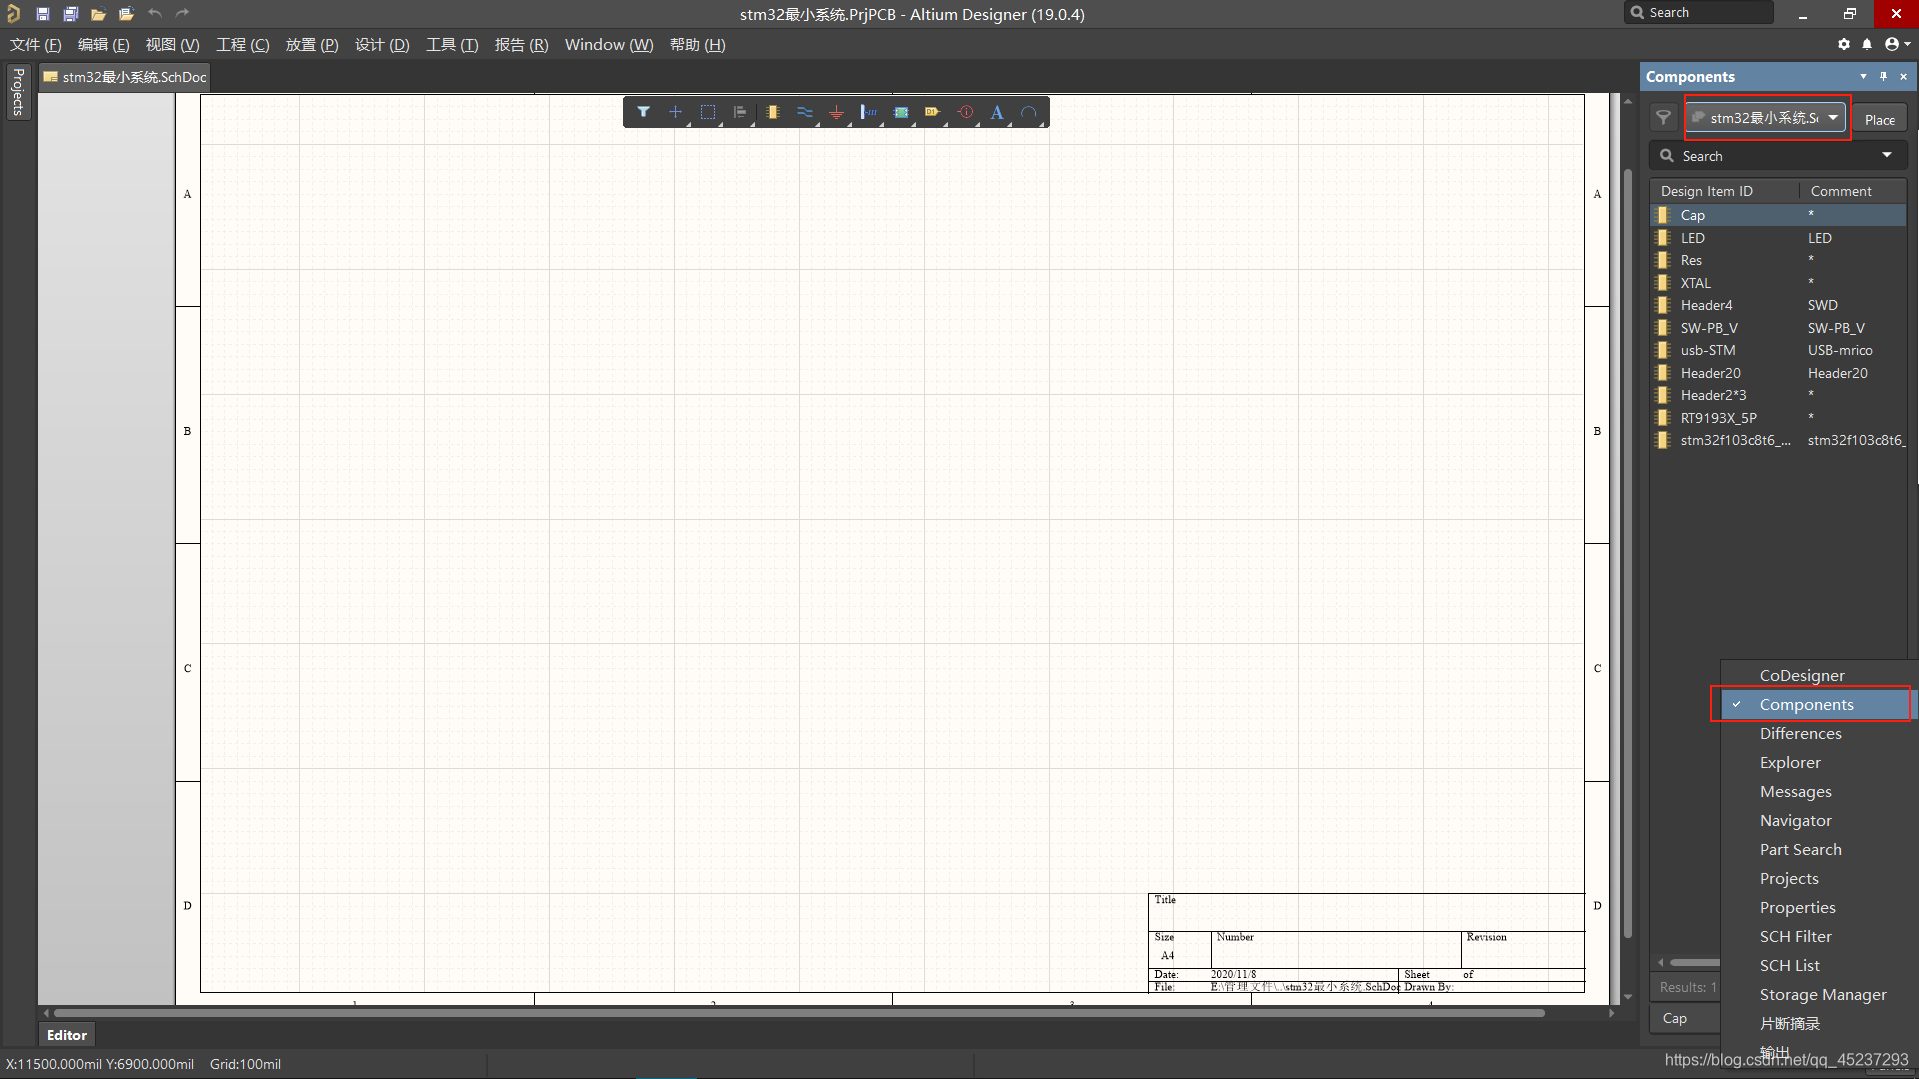Image resolution: width=1919 pixels, height=1079 pixels.
Task: Open the 设计 (D) menu
Action: point(382,45)
